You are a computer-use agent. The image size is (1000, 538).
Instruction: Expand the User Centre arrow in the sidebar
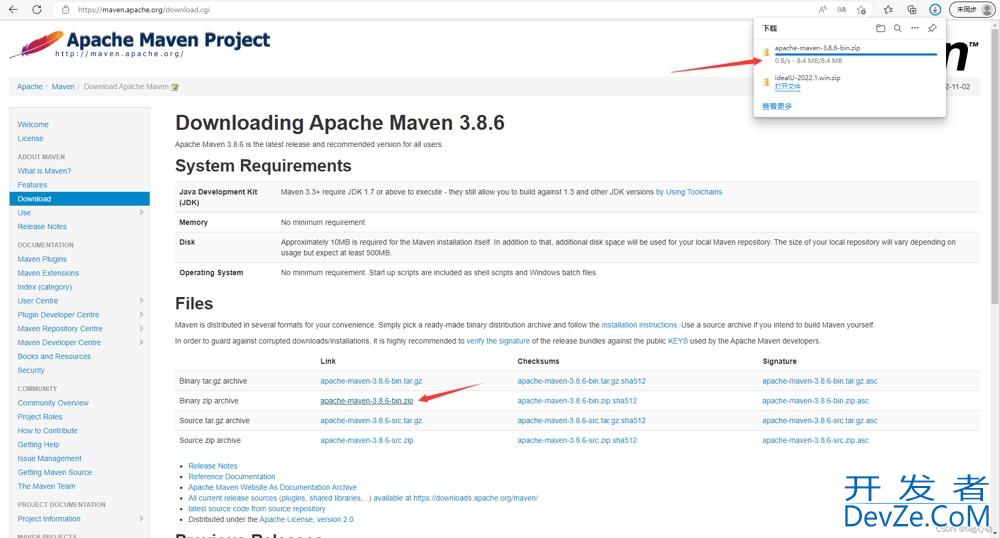141,300
